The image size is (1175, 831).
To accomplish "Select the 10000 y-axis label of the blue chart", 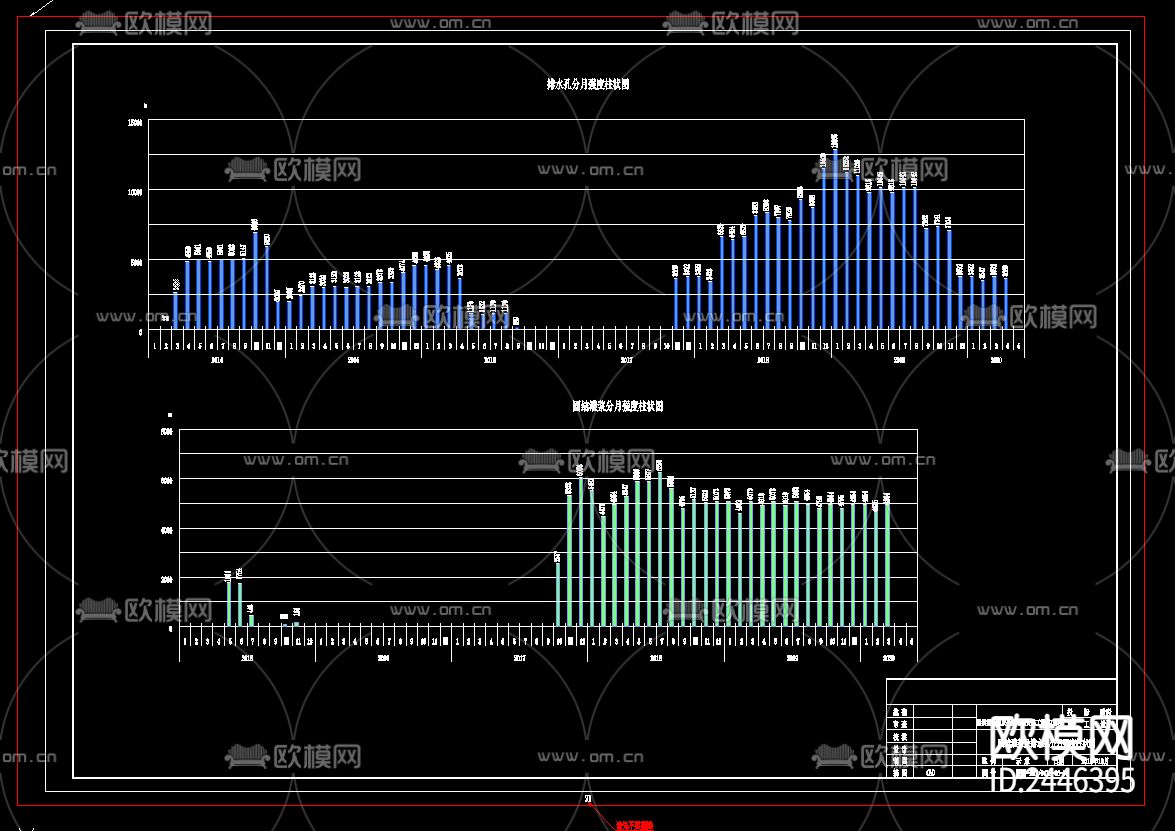I will pos(135,192).
